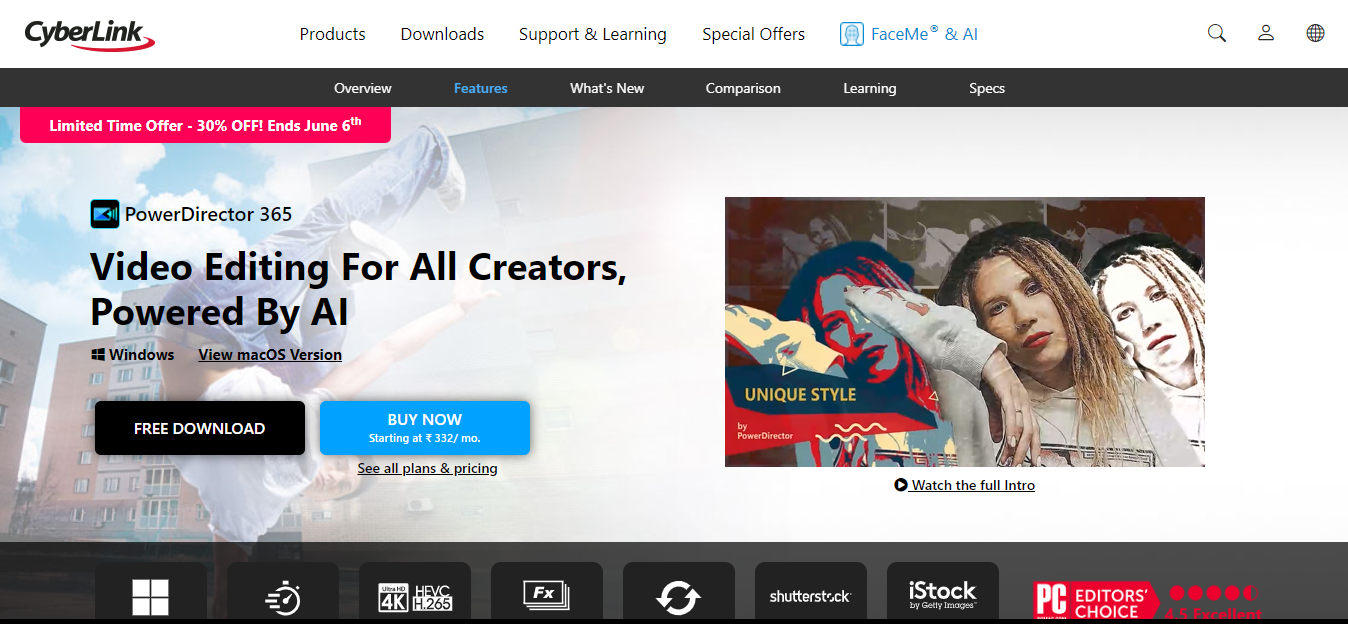Click the 4K HEVC H.265 icon
The width and height of the screenshot is (1348, 624).
click(415, 598)
